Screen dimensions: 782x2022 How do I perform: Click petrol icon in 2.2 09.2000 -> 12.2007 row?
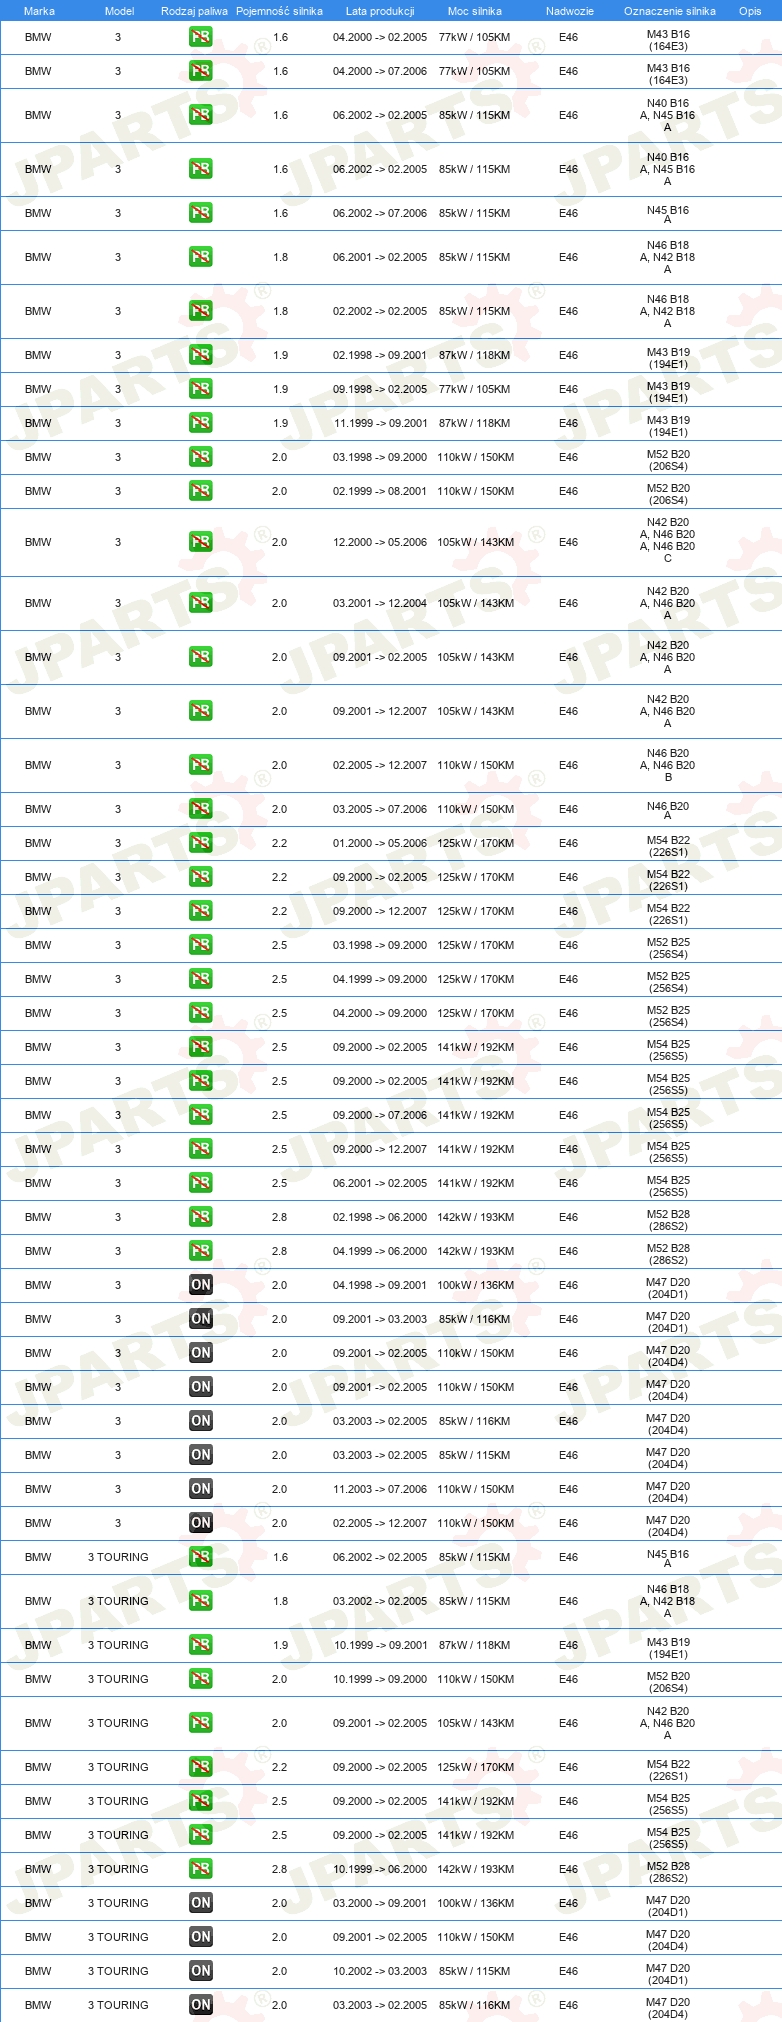pos(201,911)
